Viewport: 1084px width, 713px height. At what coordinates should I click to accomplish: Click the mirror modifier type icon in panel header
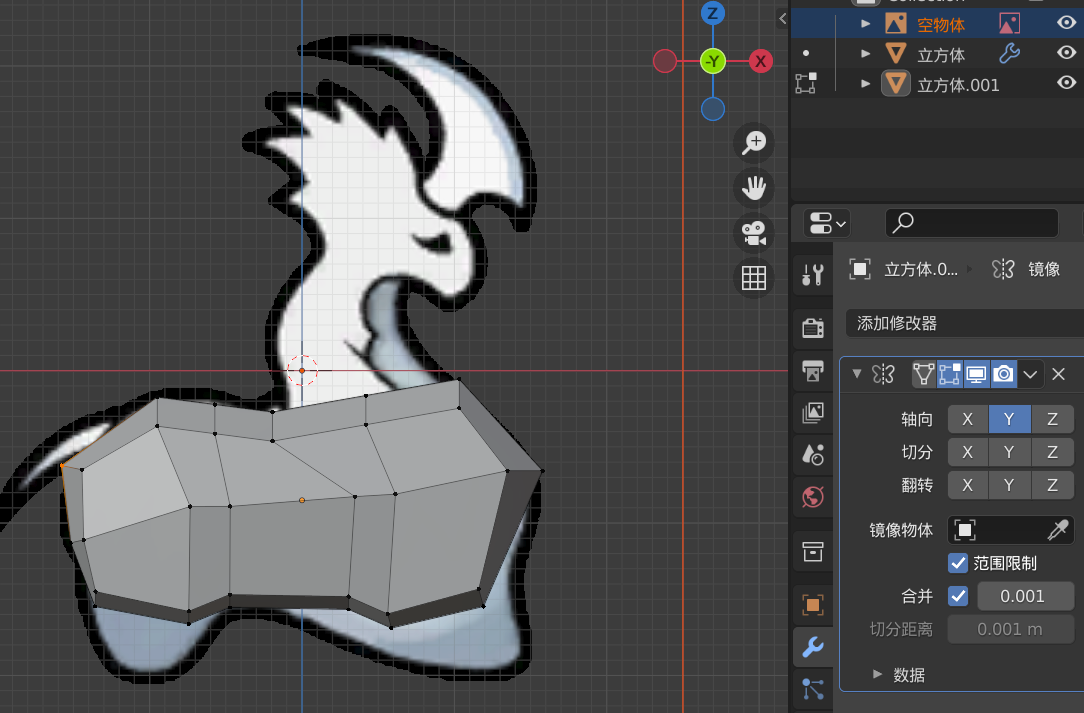884,374
